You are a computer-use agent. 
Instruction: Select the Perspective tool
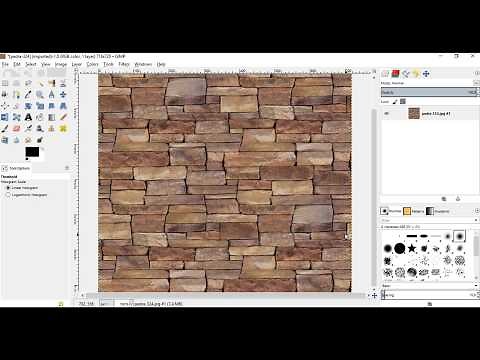(x=63, y=106)
